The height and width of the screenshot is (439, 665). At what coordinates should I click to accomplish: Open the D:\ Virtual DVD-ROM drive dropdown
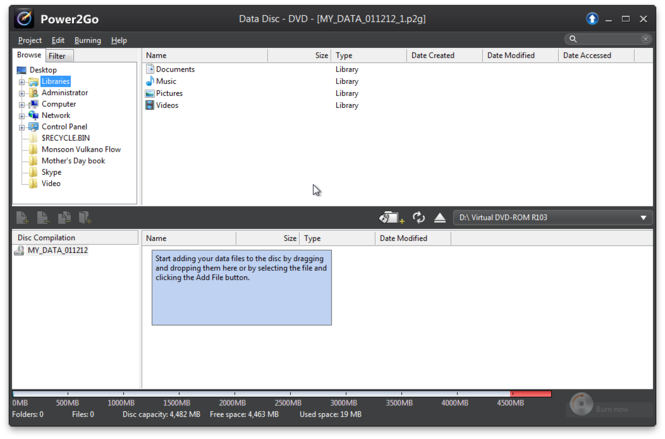tap(553, 218)
